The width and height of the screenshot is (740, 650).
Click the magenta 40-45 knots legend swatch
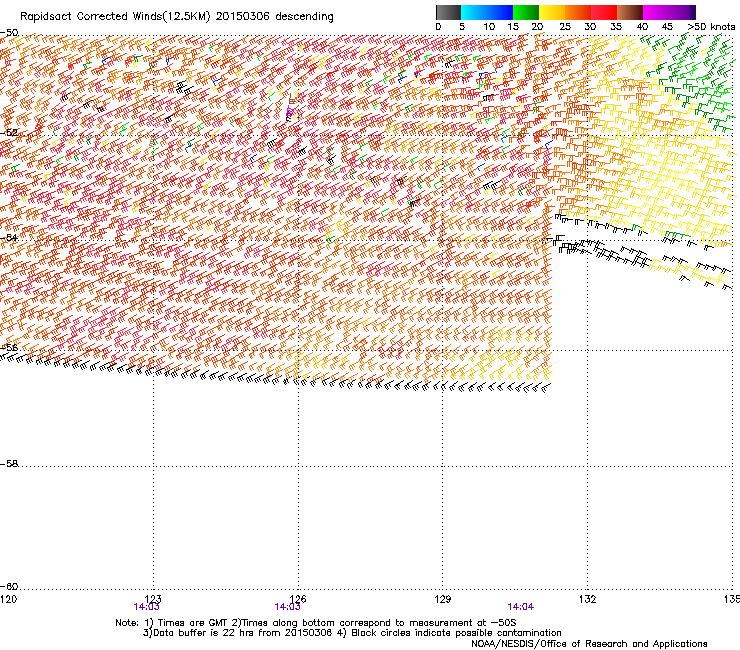(656, 12)
